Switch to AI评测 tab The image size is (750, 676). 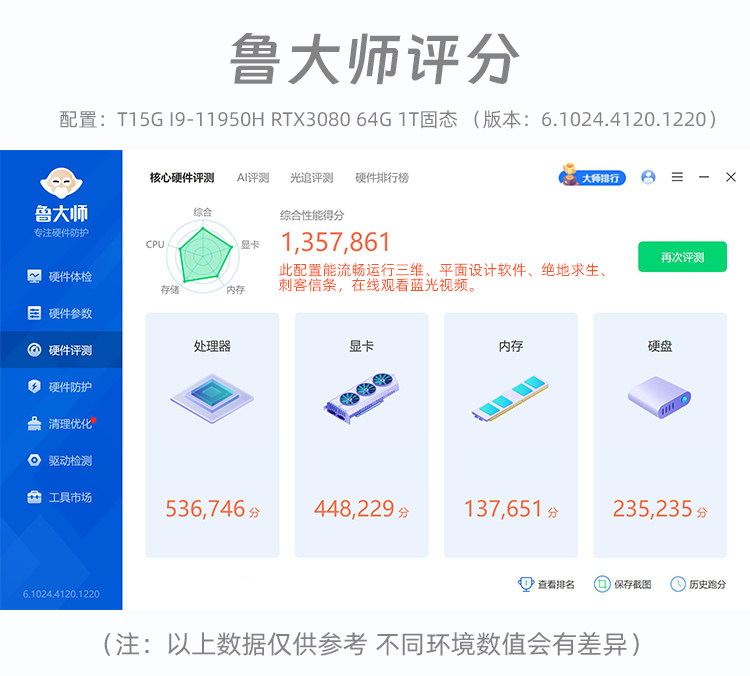pos(253,178)
